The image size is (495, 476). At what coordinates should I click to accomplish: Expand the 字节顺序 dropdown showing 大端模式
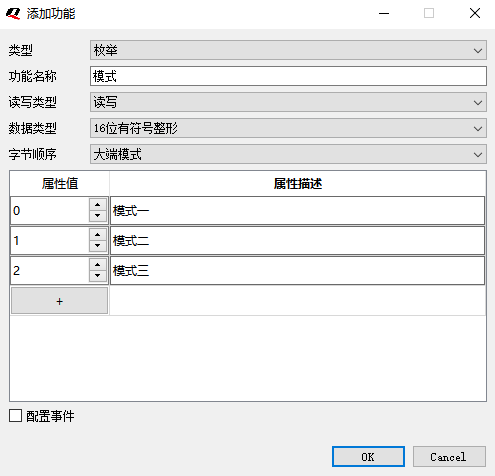(x=288, y=154)
